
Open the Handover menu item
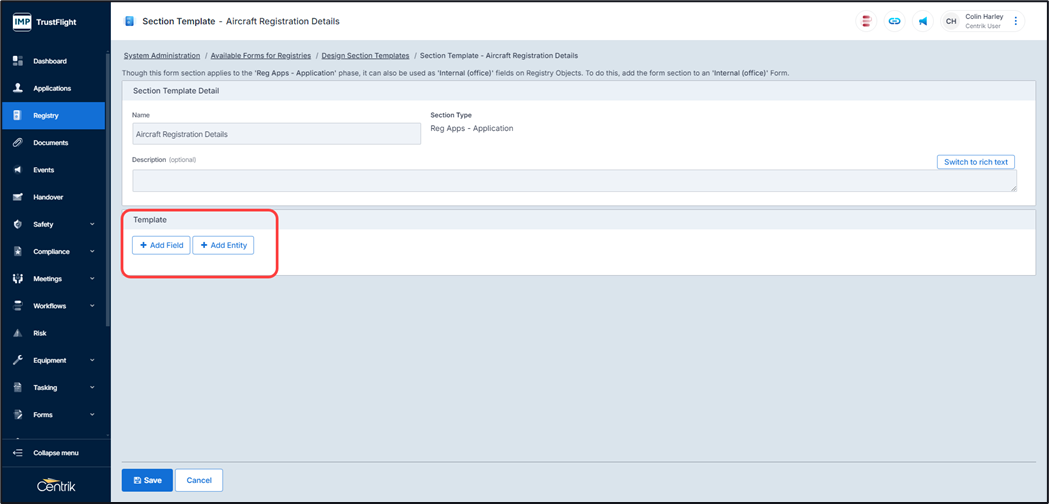[x=53, y=197]
